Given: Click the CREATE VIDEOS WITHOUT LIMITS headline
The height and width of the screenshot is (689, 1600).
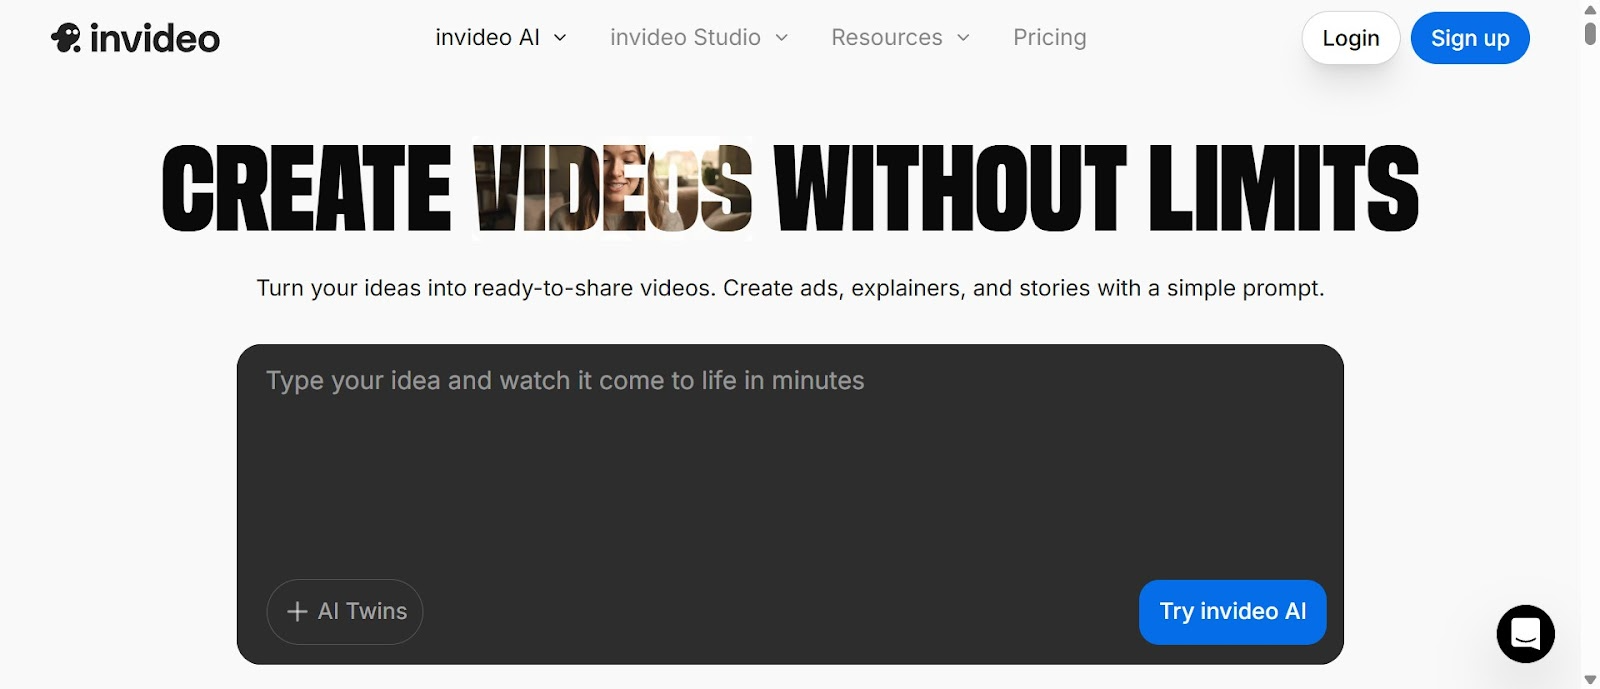Looking at the screenshot, I should coord(790,188).
